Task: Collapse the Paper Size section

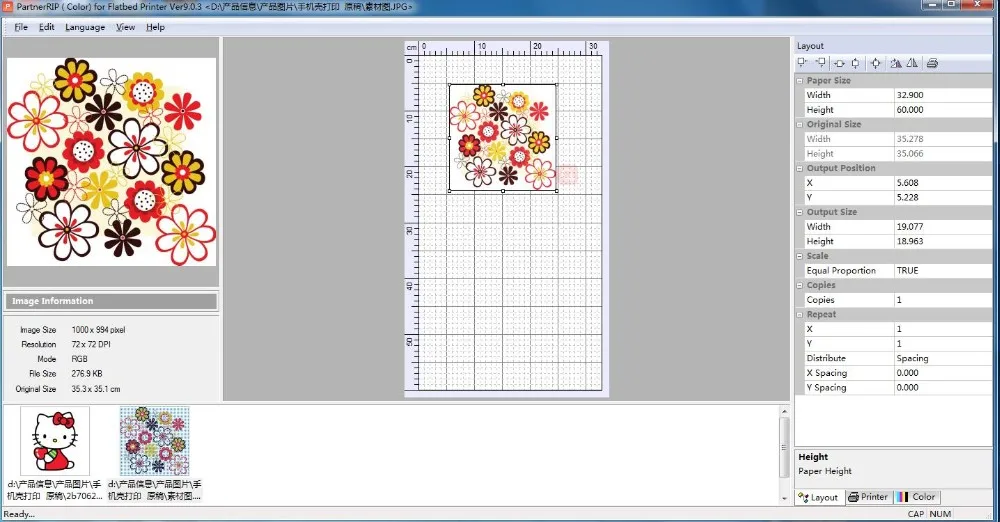Action: pyautogui.click(x=800, y=80)
